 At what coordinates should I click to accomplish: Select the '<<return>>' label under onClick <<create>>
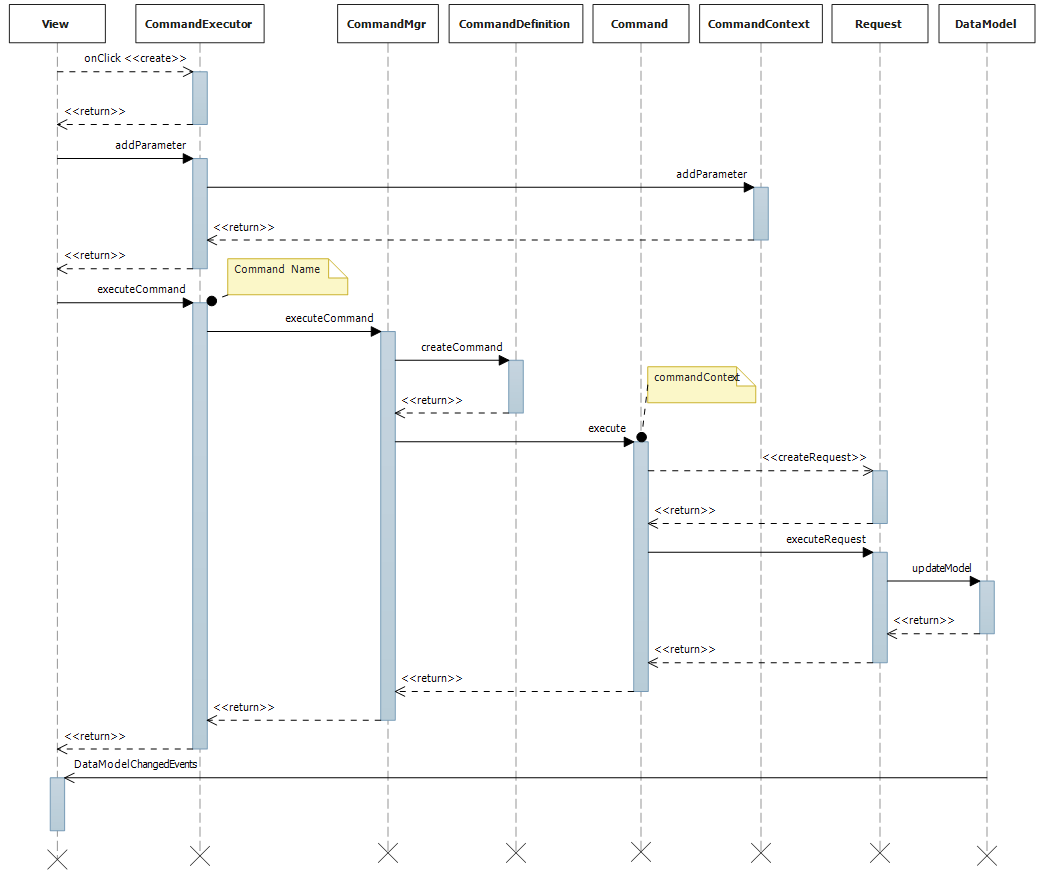pyautogui.click(x=95, y=112)
